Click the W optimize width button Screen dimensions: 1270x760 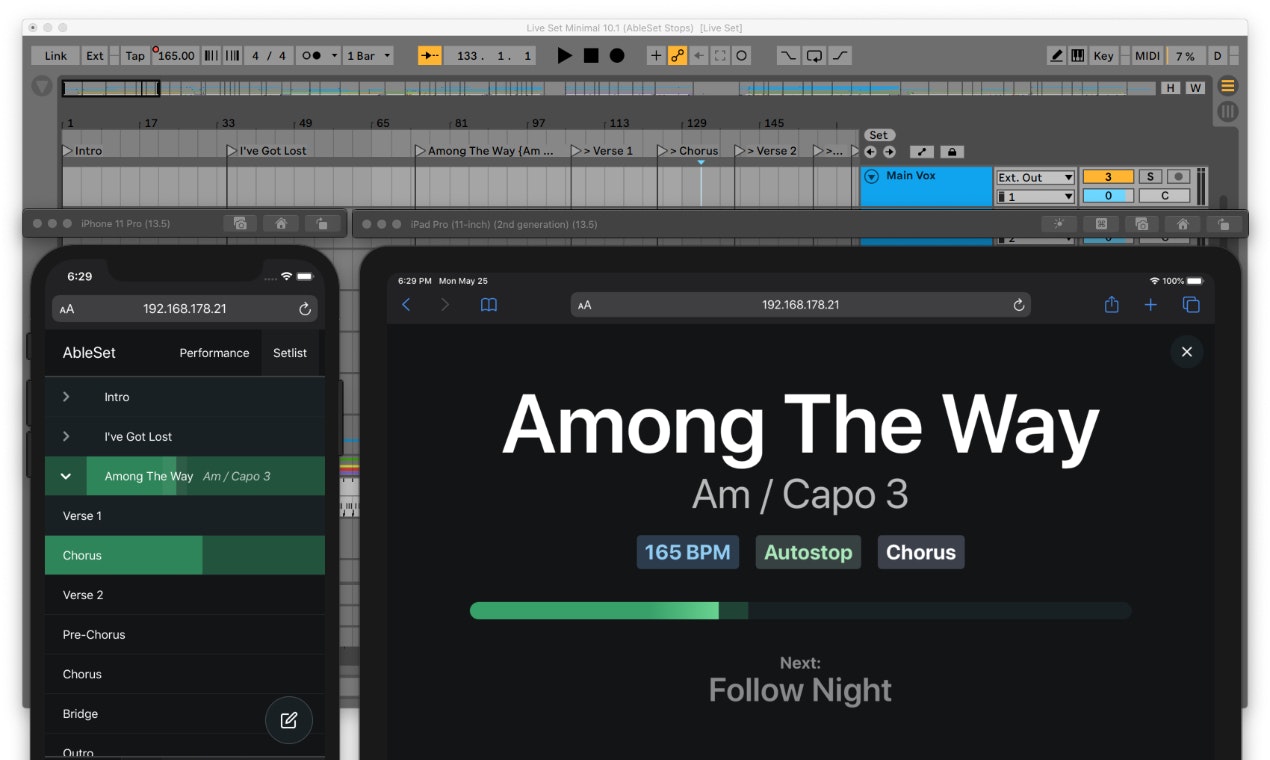pyautogui.click(x=1195, y=88)
